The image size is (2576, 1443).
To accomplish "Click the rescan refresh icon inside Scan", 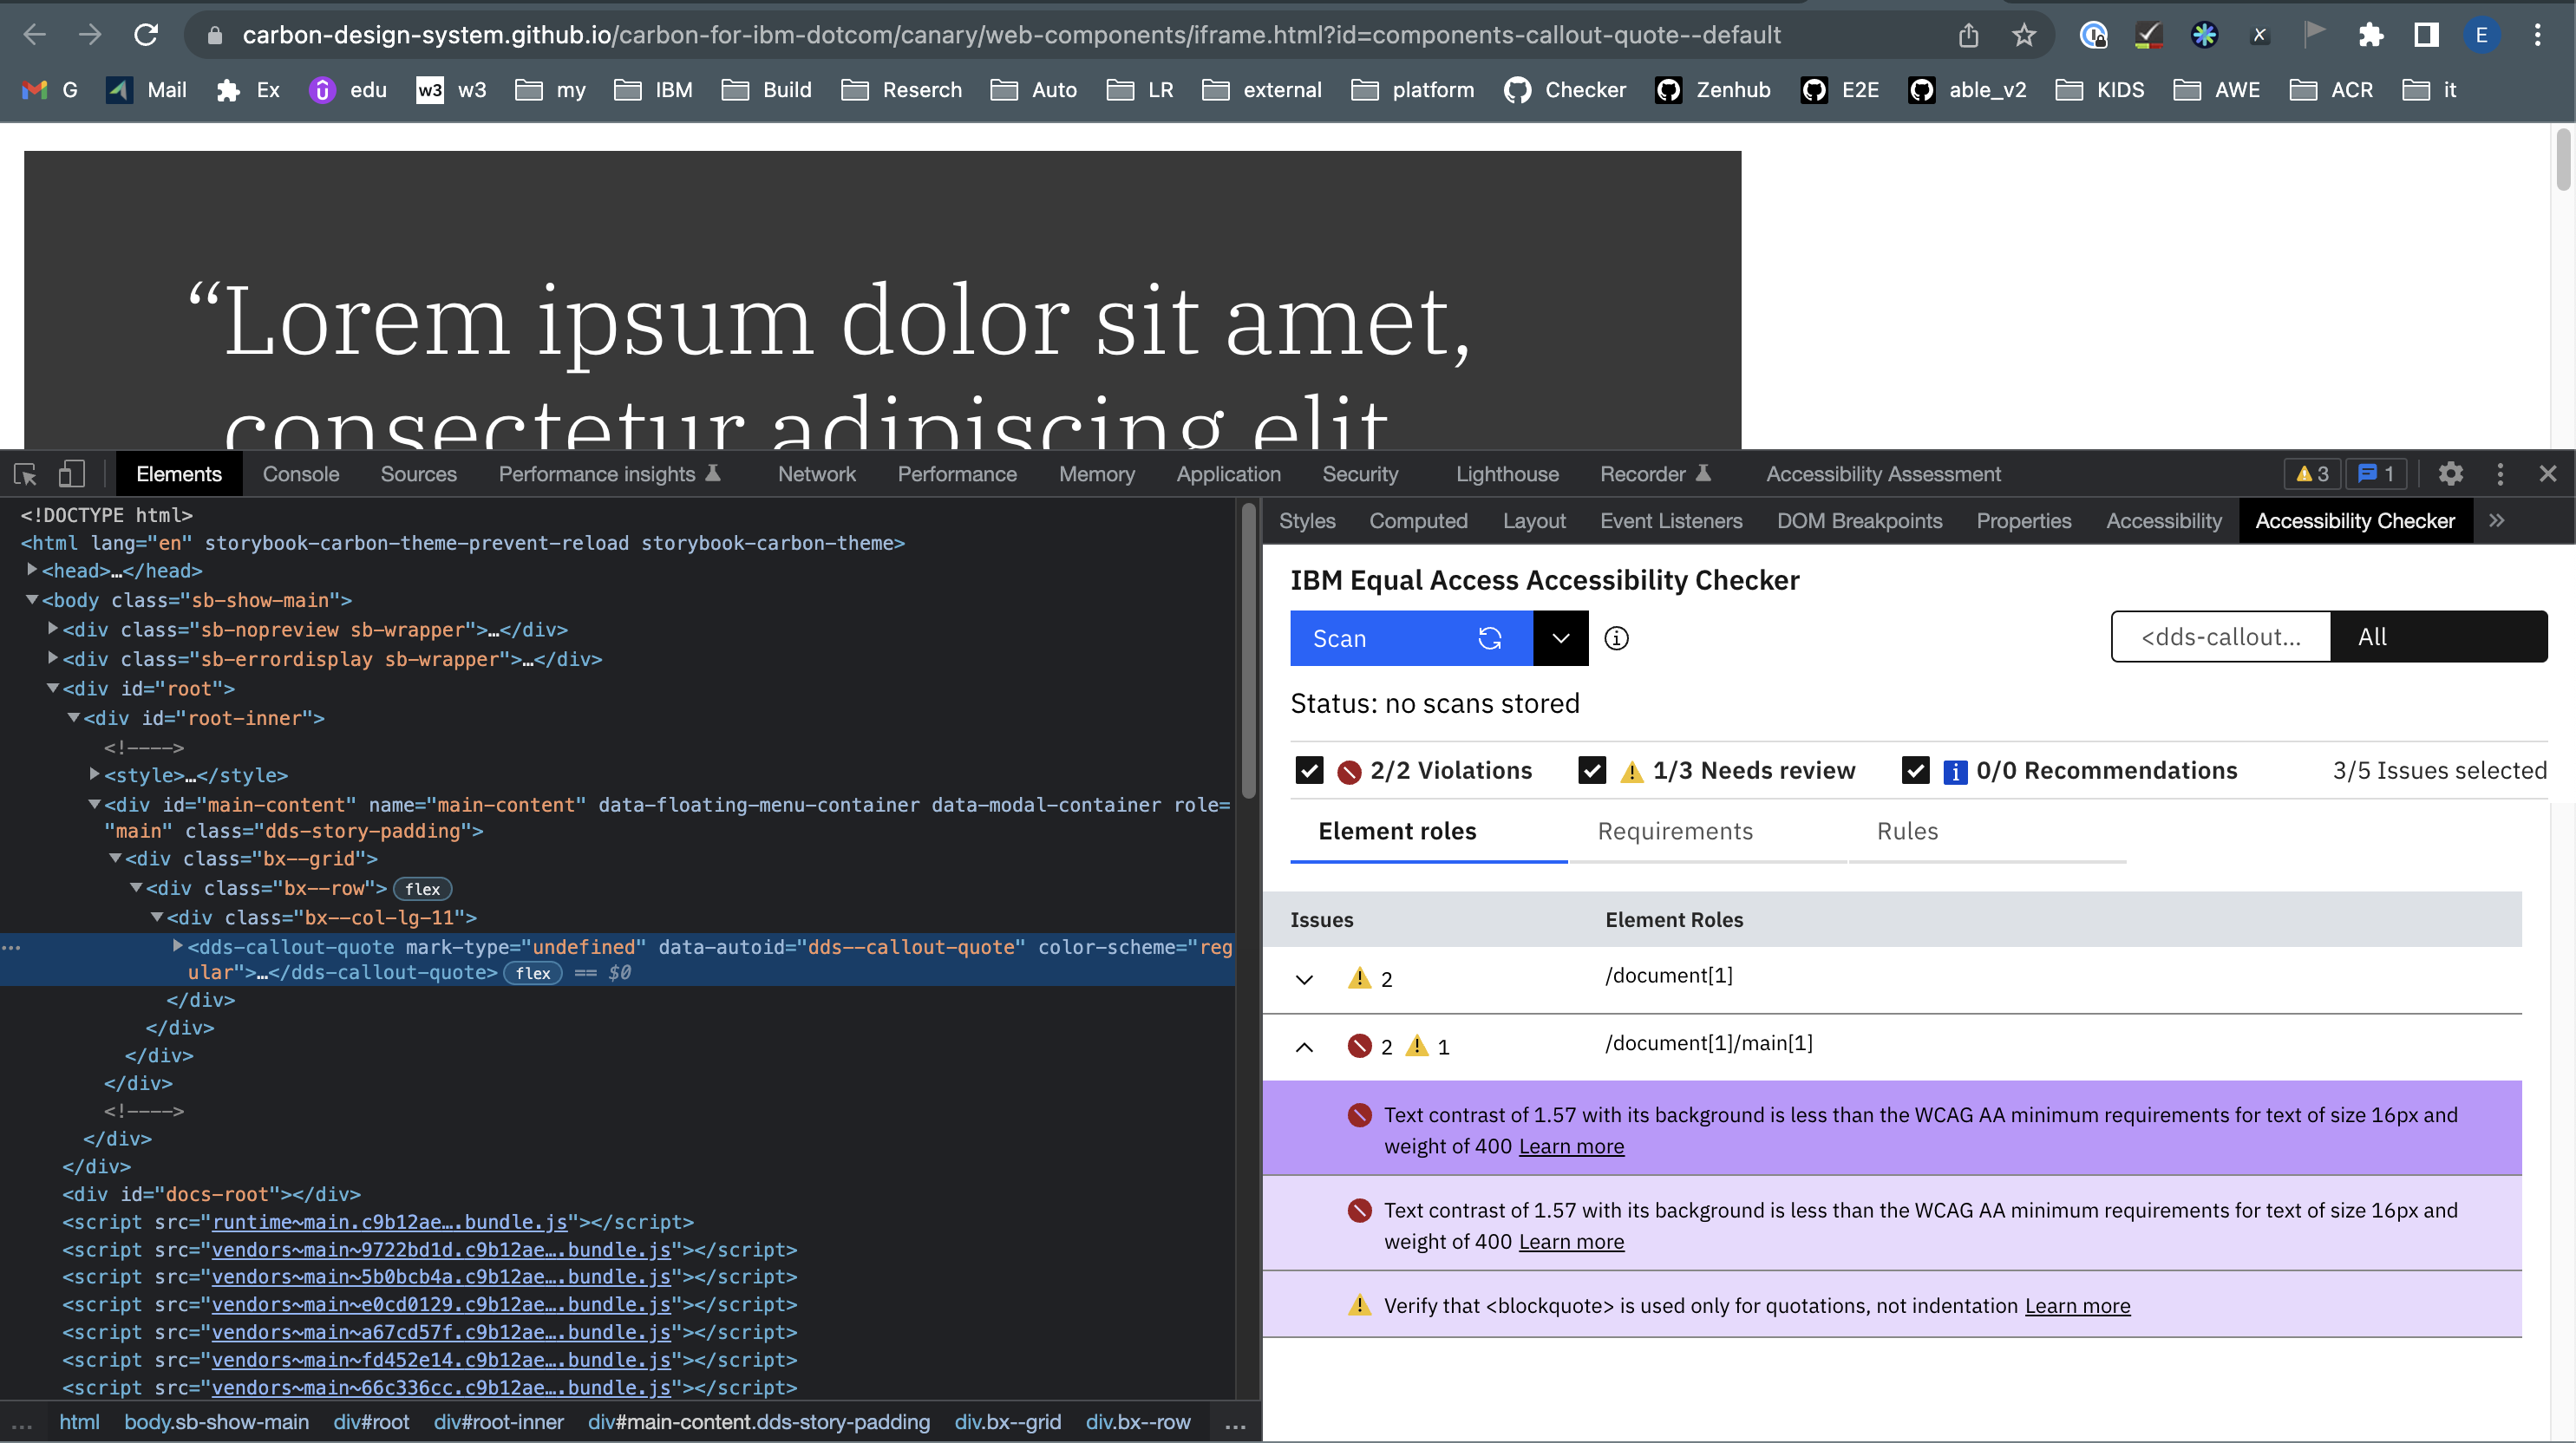I will point(1489,638).
